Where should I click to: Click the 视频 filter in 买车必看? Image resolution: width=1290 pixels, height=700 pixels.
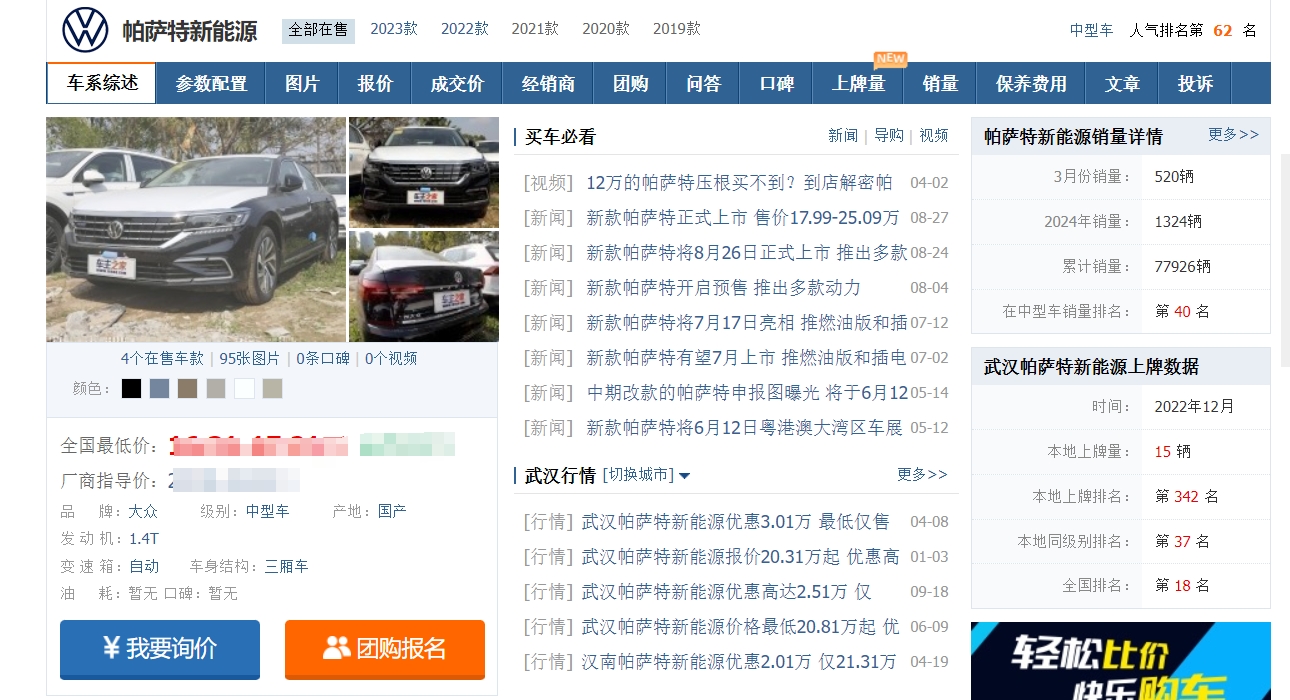(934, 135)
